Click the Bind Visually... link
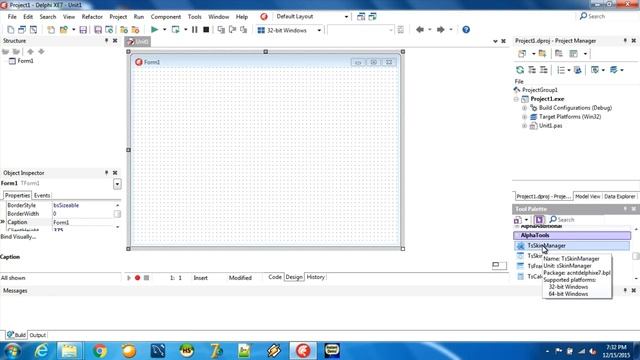This screenshot has width=640, height=360. 18,237
